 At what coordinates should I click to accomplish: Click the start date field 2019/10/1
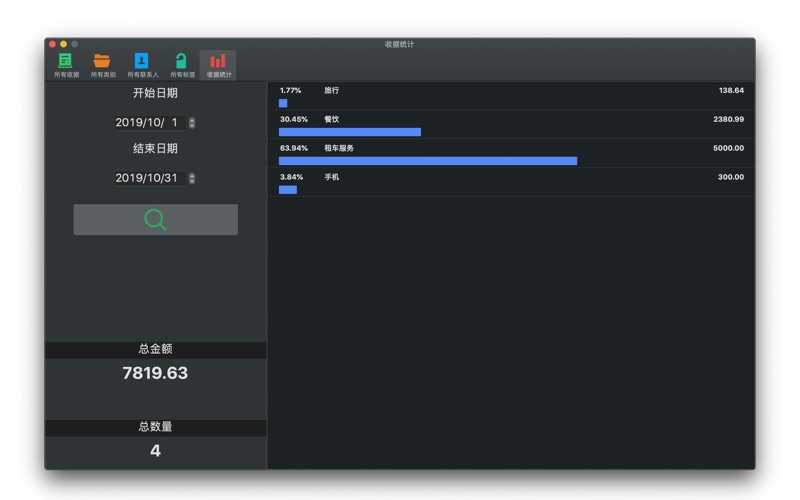(x=148, y=123)
